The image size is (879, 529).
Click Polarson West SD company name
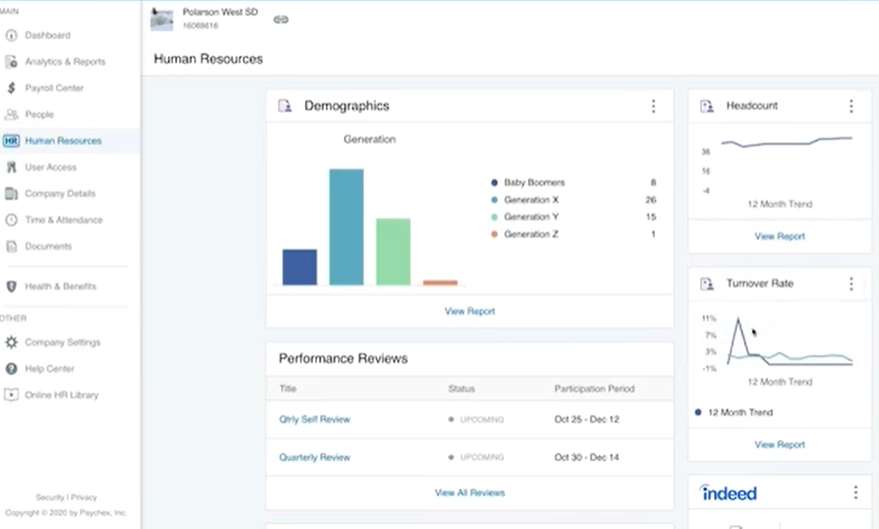pos(220,12)
